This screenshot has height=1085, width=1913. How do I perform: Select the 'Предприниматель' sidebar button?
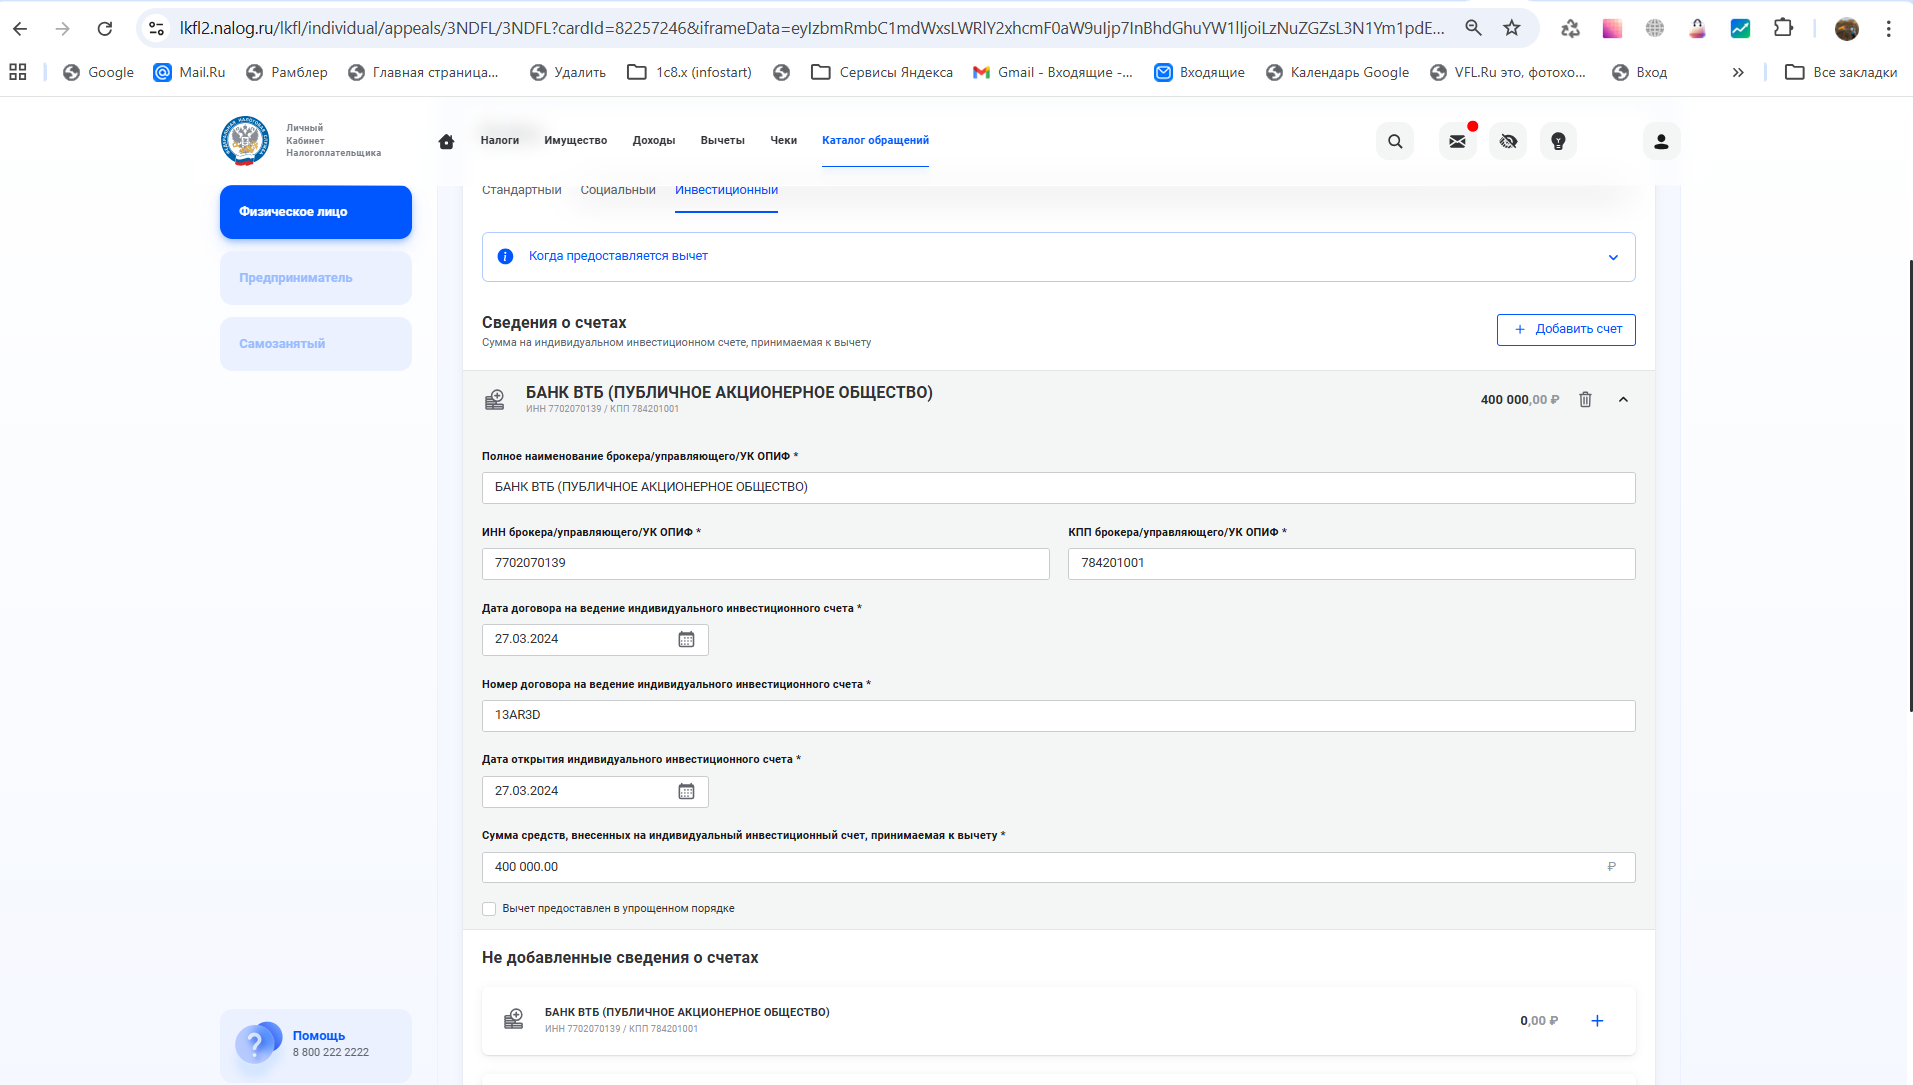[x=315, y=278]
